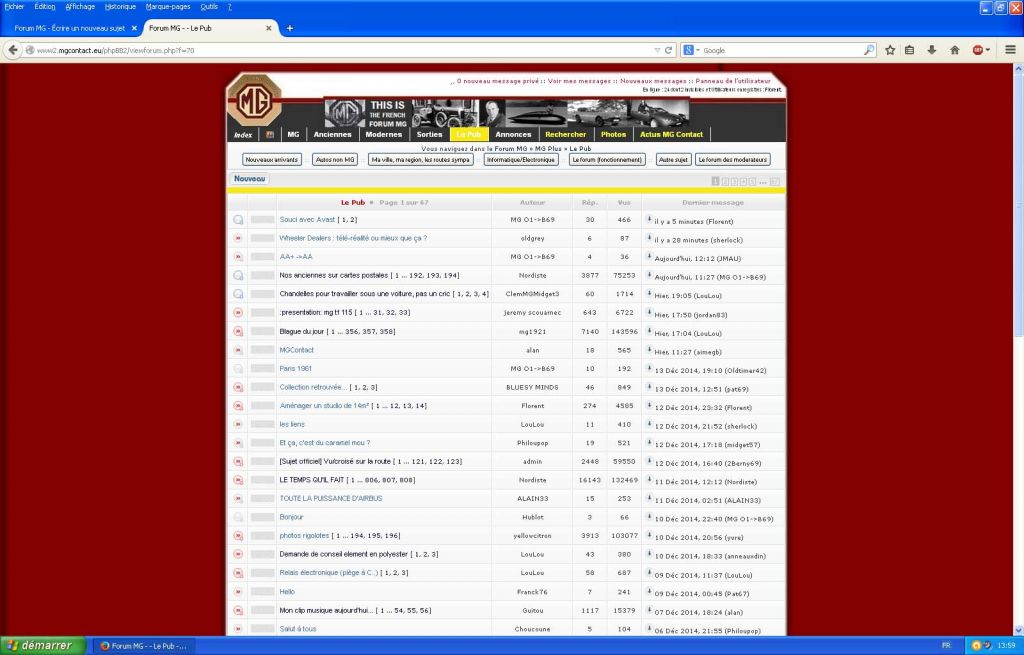Go to the browser home icon
The width and height of the screenshot is (1024, 655).
(954, 50)
